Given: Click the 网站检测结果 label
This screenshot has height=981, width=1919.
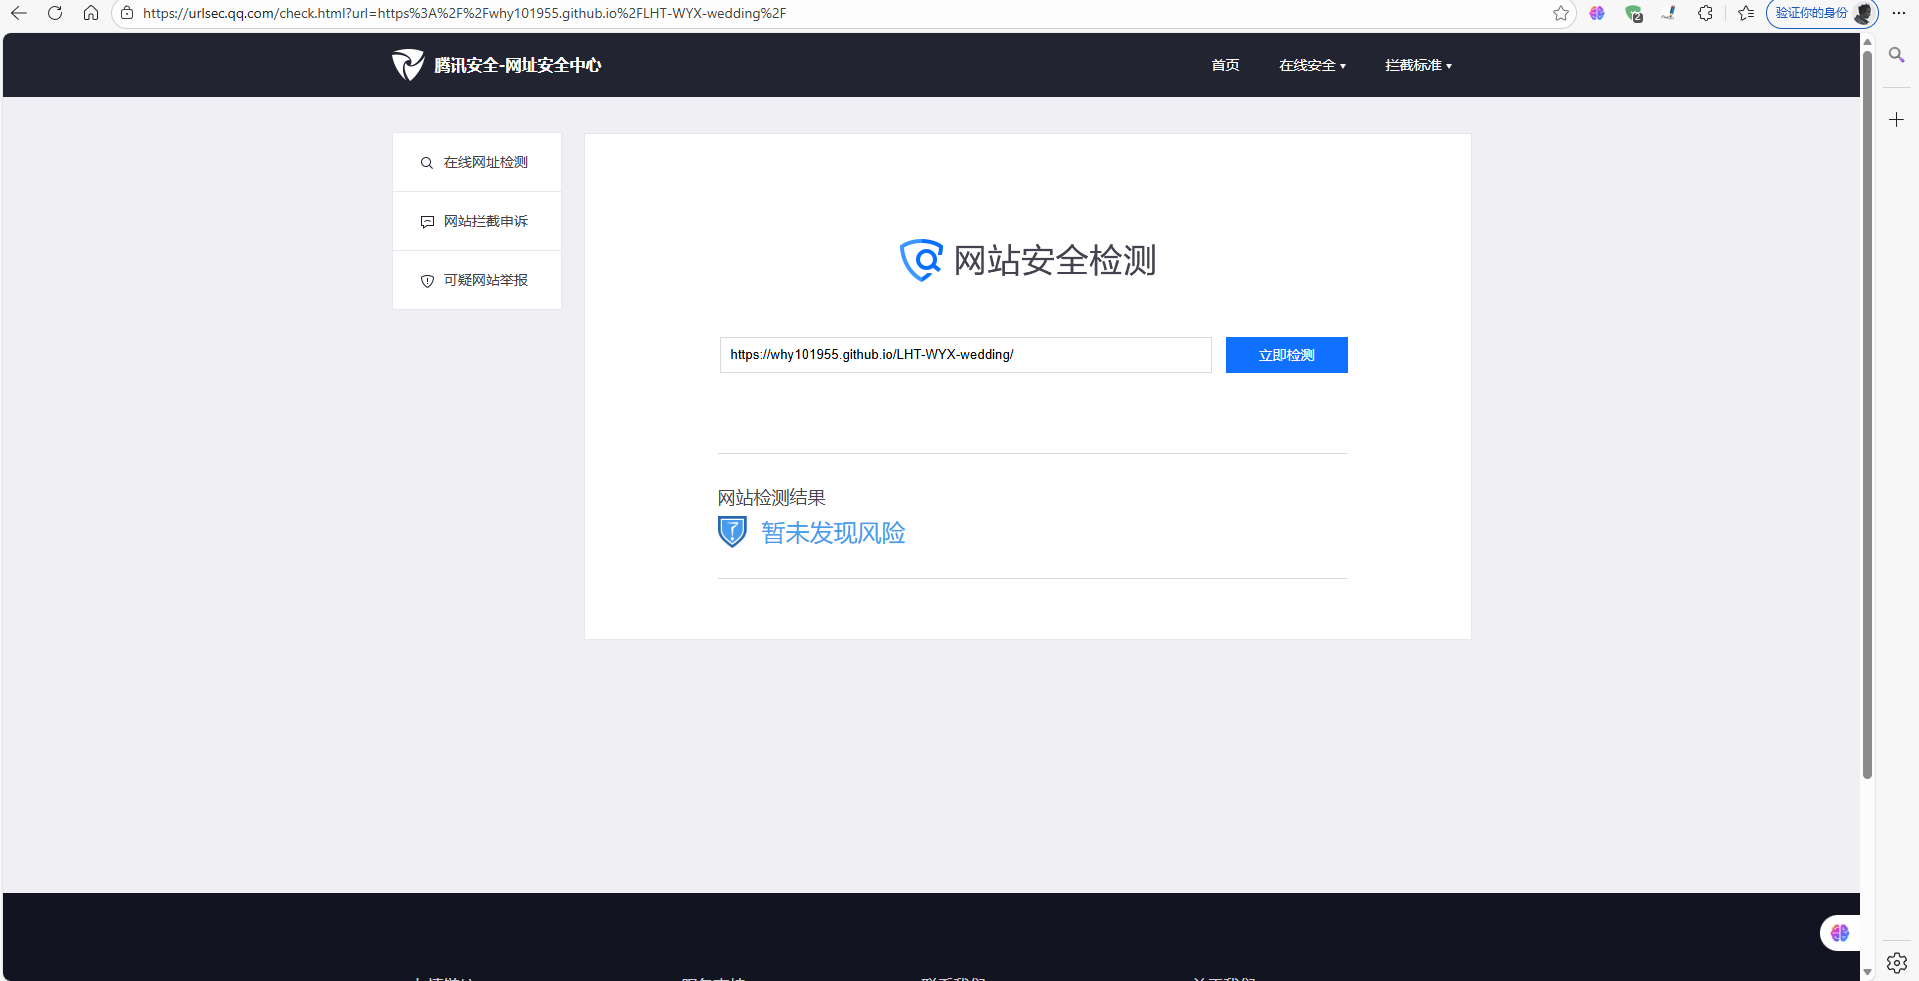Looking at the screenshot, I should click(x=771, y=497).
